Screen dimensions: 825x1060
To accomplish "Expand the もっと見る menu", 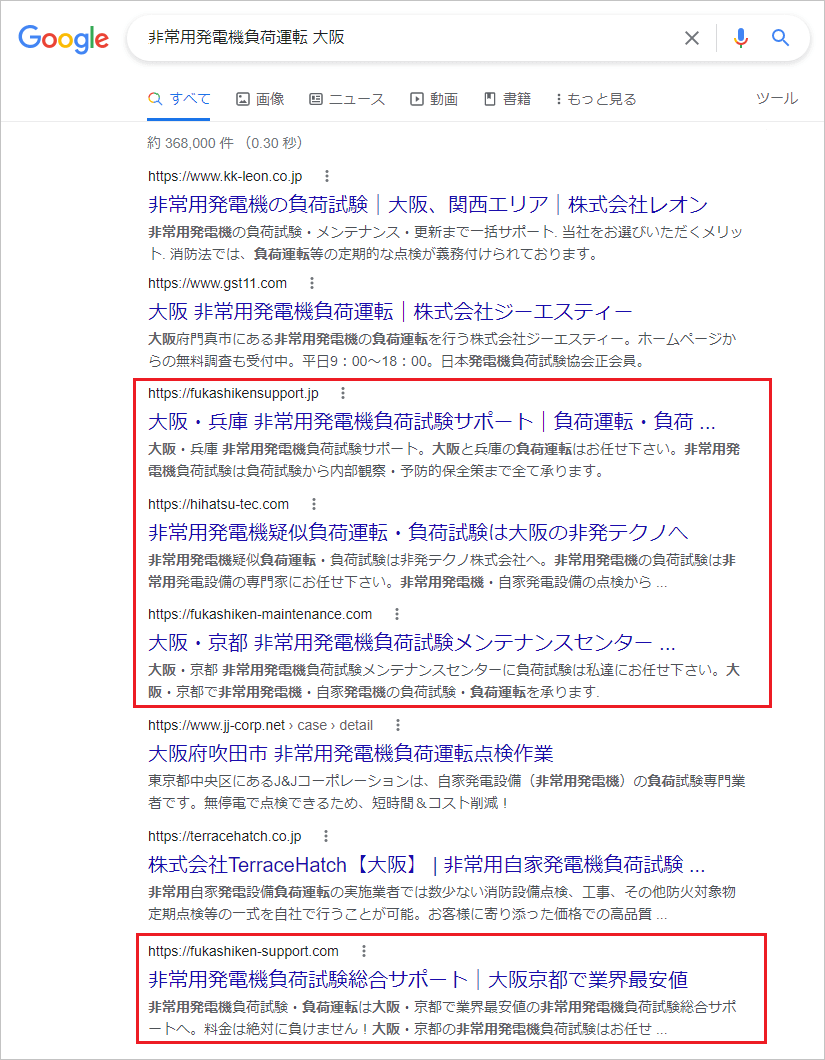I will (596, 99).
